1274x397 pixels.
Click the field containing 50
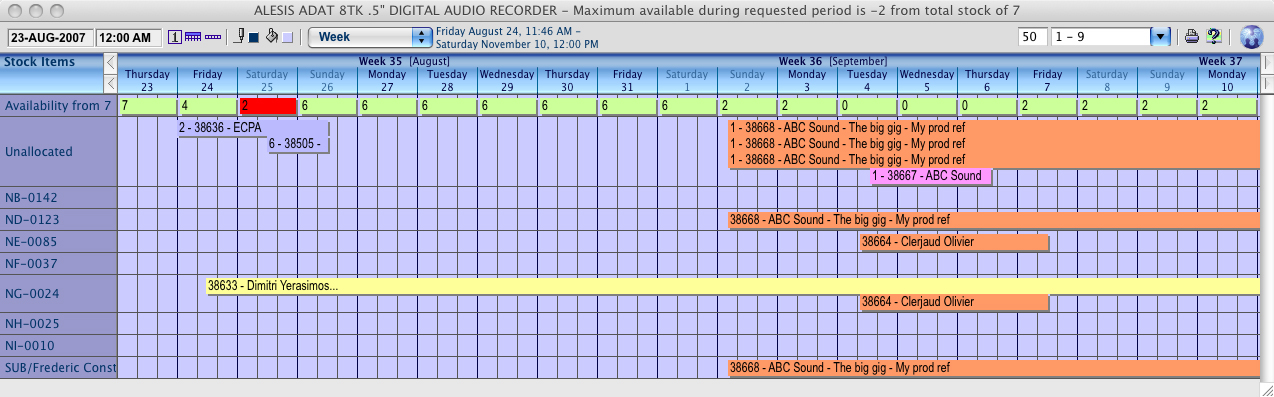[1033, 37]
